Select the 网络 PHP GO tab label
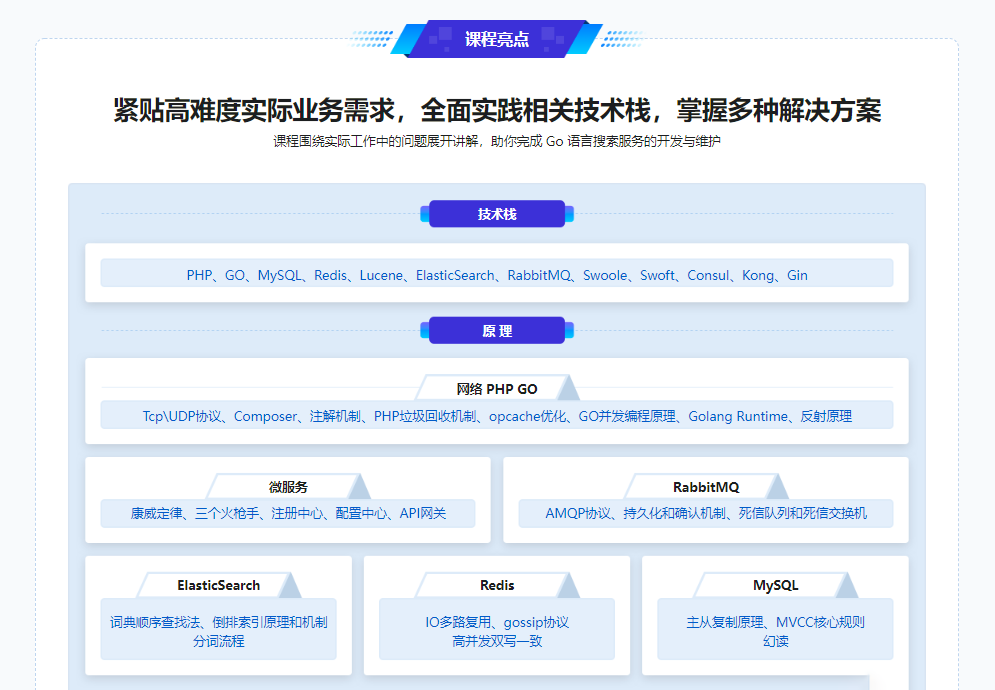Viewport: 995px width, 690px height. point(497,389)
